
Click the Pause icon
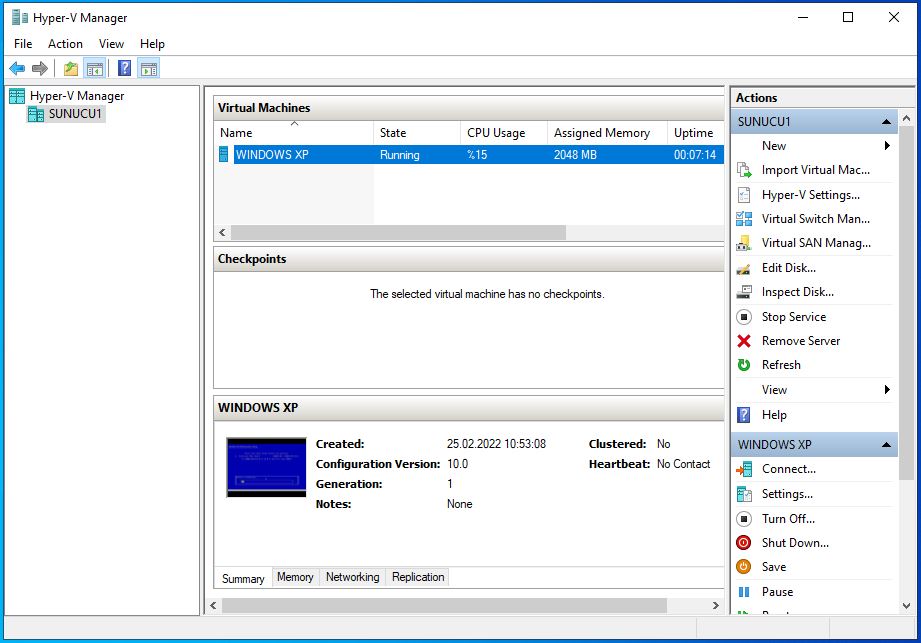pyautogui.click(x=744, y=592)
